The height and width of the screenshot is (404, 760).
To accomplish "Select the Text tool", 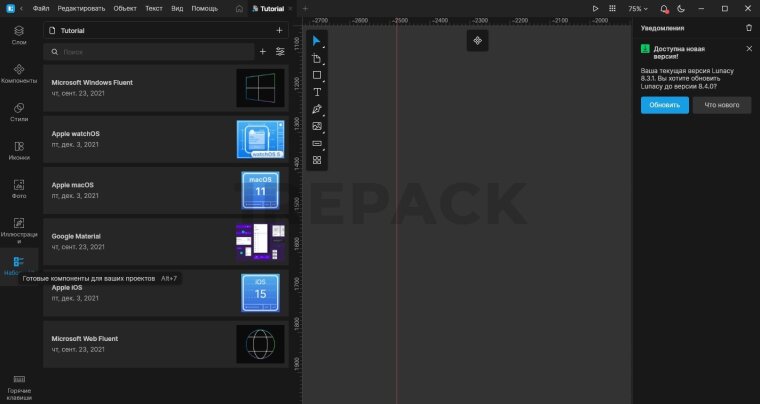I will tap(317, 92).
